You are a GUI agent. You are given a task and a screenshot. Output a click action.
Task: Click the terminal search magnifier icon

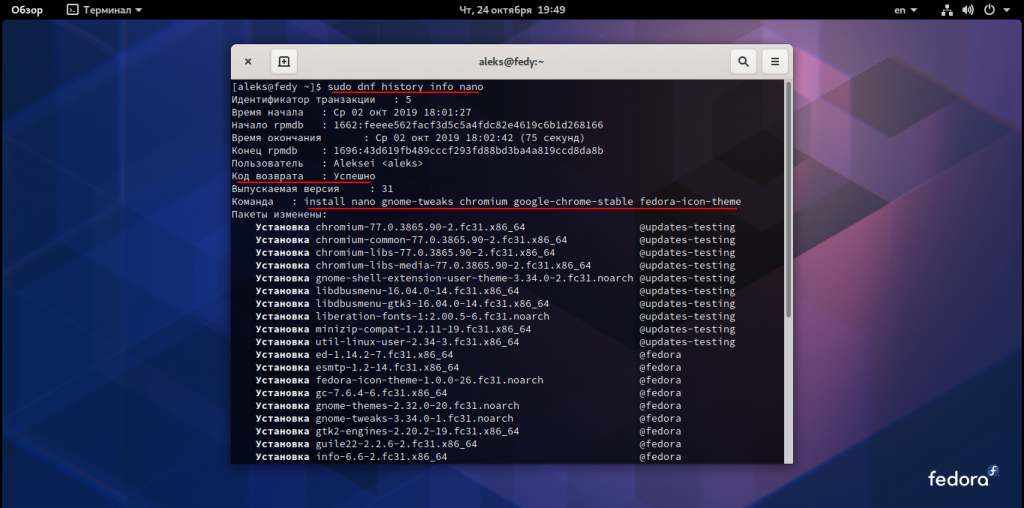coord(743,61)
